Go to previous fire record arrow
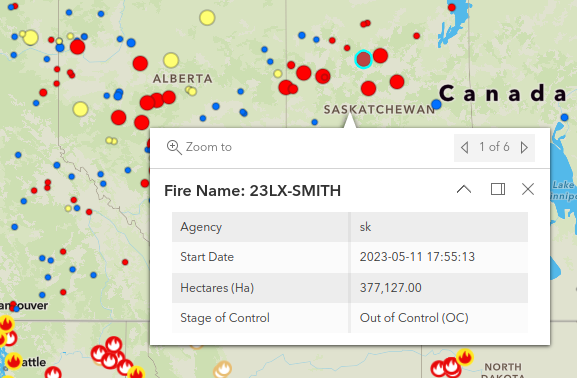577x378 pixels. (x=464, y=148)
